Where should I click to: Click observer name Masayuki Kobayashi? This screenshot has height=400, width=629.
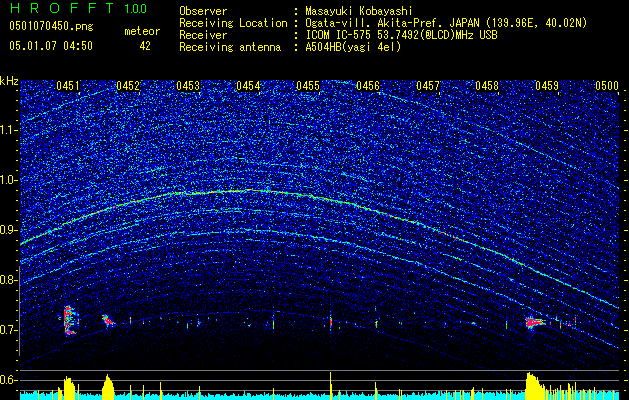[359, 11]
